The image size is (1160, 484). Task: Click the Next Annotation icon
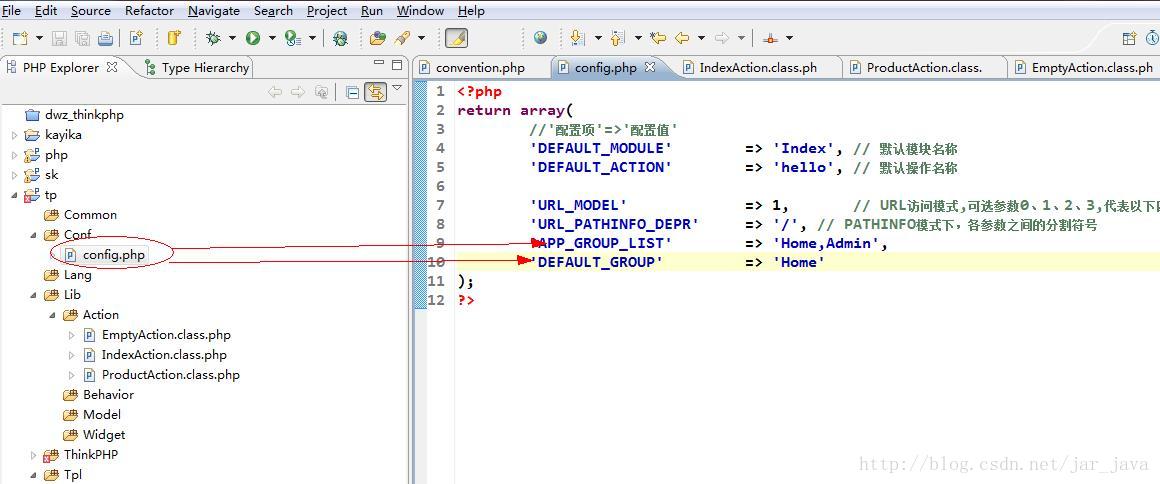578,38
